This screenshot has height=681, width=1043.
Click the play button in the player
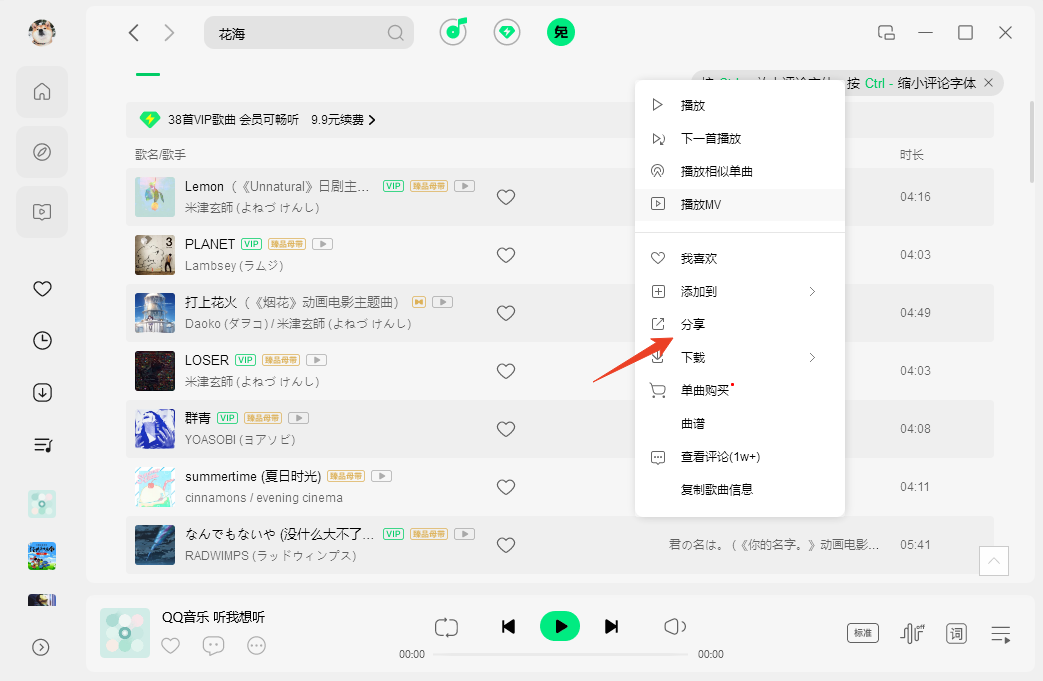tap(560, 626)
